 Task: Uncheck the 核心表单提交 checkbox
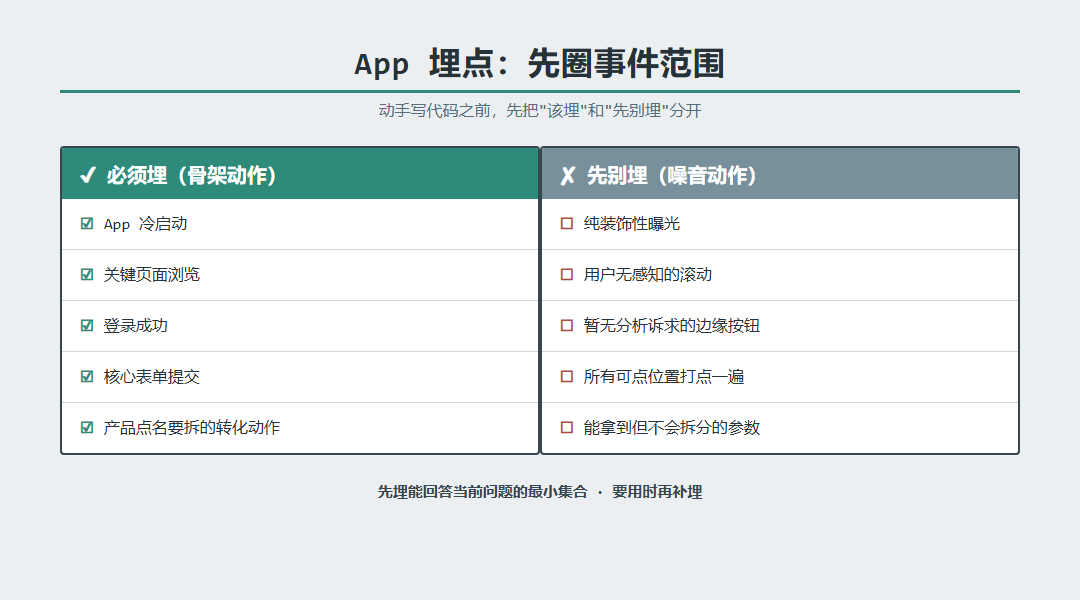click(87, 376)
